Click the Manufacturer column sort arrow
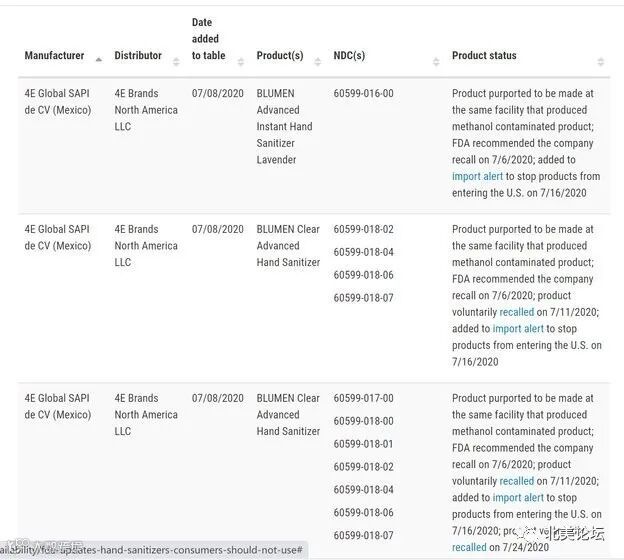This screenshot has width=624, height=560. pyautogui.click(x=96, y=60)
